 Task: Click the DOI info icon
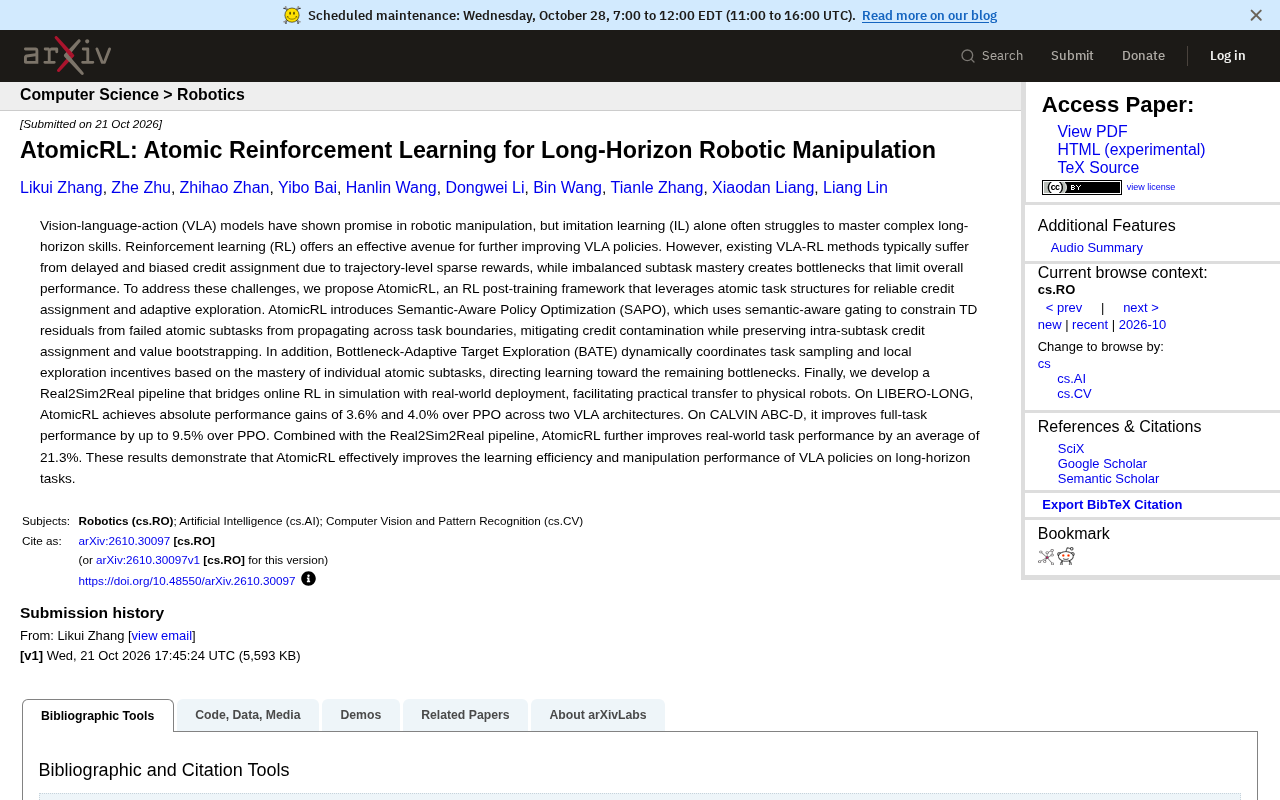pyautogui.click(x=308, y=579)
